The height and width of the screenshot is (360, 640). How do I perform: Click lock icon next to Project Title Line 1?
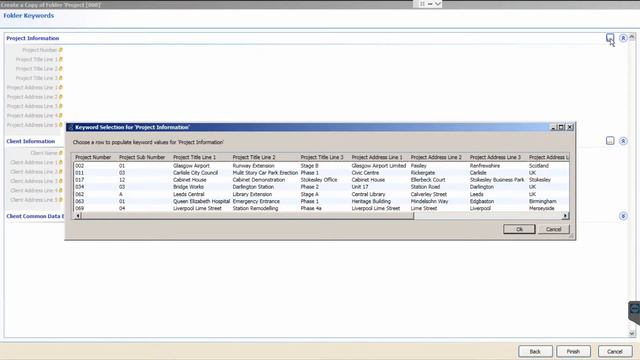pyautogui.click(x=60, y=59)
